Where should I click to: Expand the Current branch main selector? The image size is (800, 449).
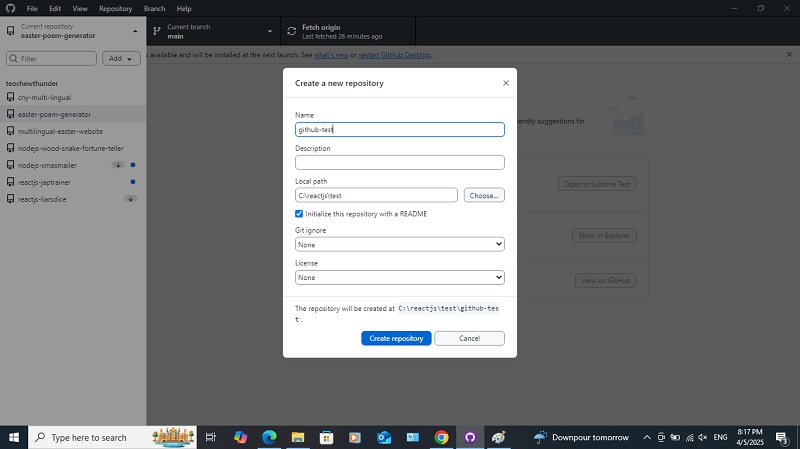point(213,31)
